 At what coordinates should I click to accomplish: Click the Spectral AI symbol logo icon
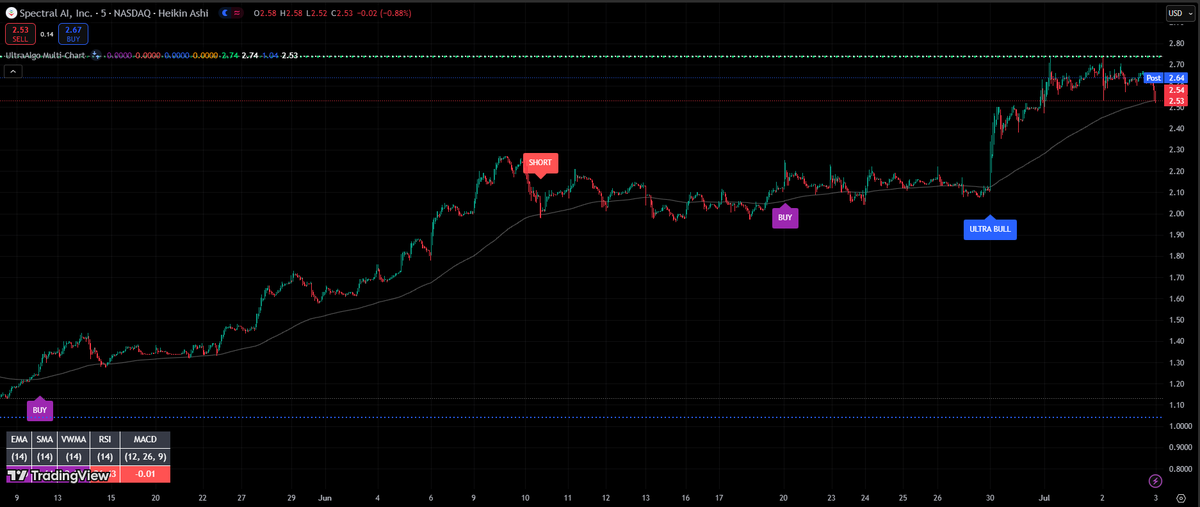click(x=12, y=13)
